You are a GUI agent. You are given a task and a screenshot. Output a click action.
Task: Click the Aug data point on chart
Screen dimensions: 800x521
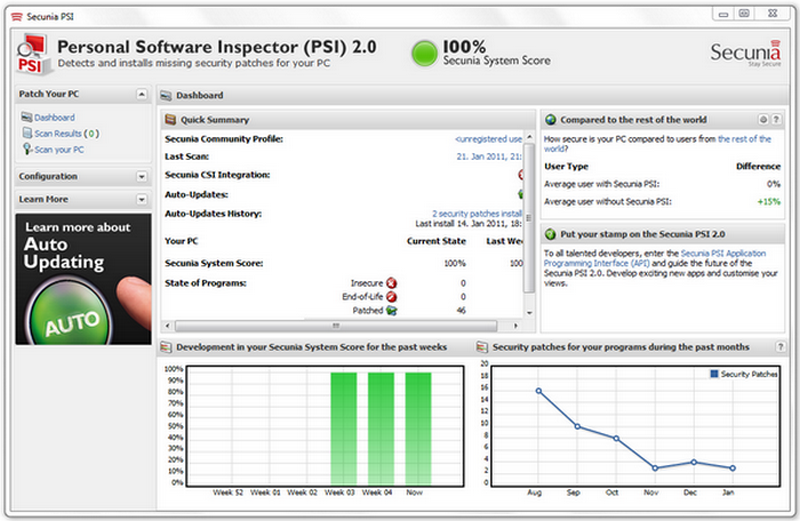[x=539, y=391]
